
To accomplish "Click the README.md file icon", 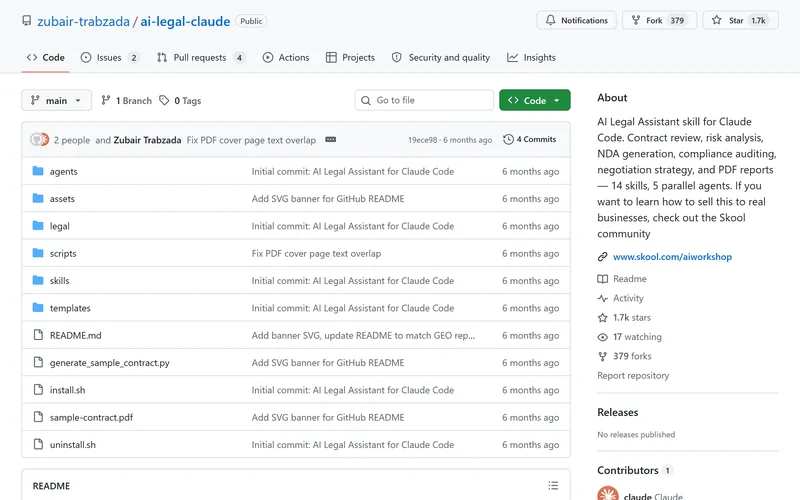I will [38, 335].
